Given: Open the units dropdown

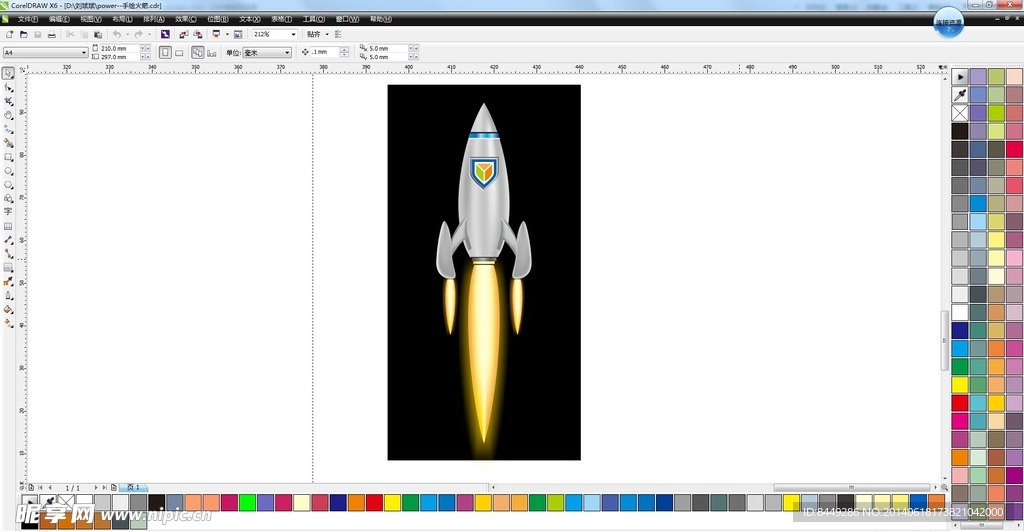Looking at the screenshot, I should coord(286,52).
